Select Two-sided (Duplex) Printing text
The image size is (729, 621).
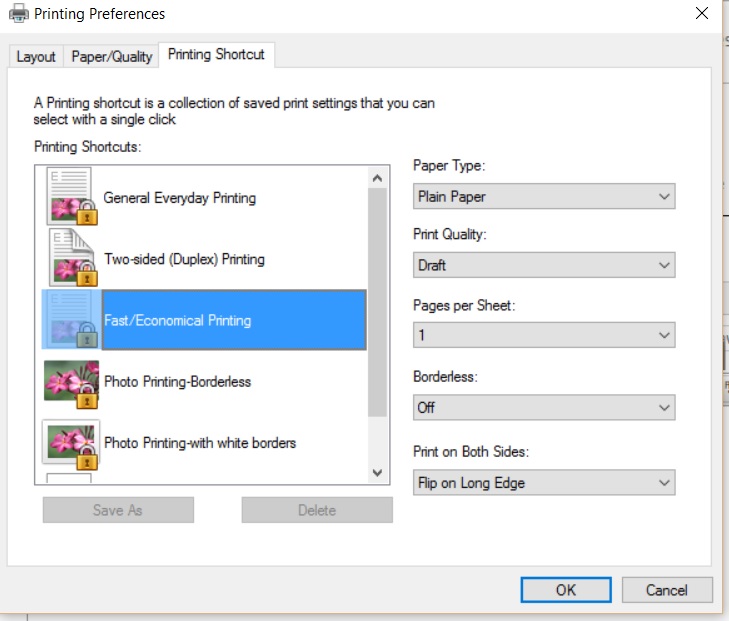click(x=184, y=259)
